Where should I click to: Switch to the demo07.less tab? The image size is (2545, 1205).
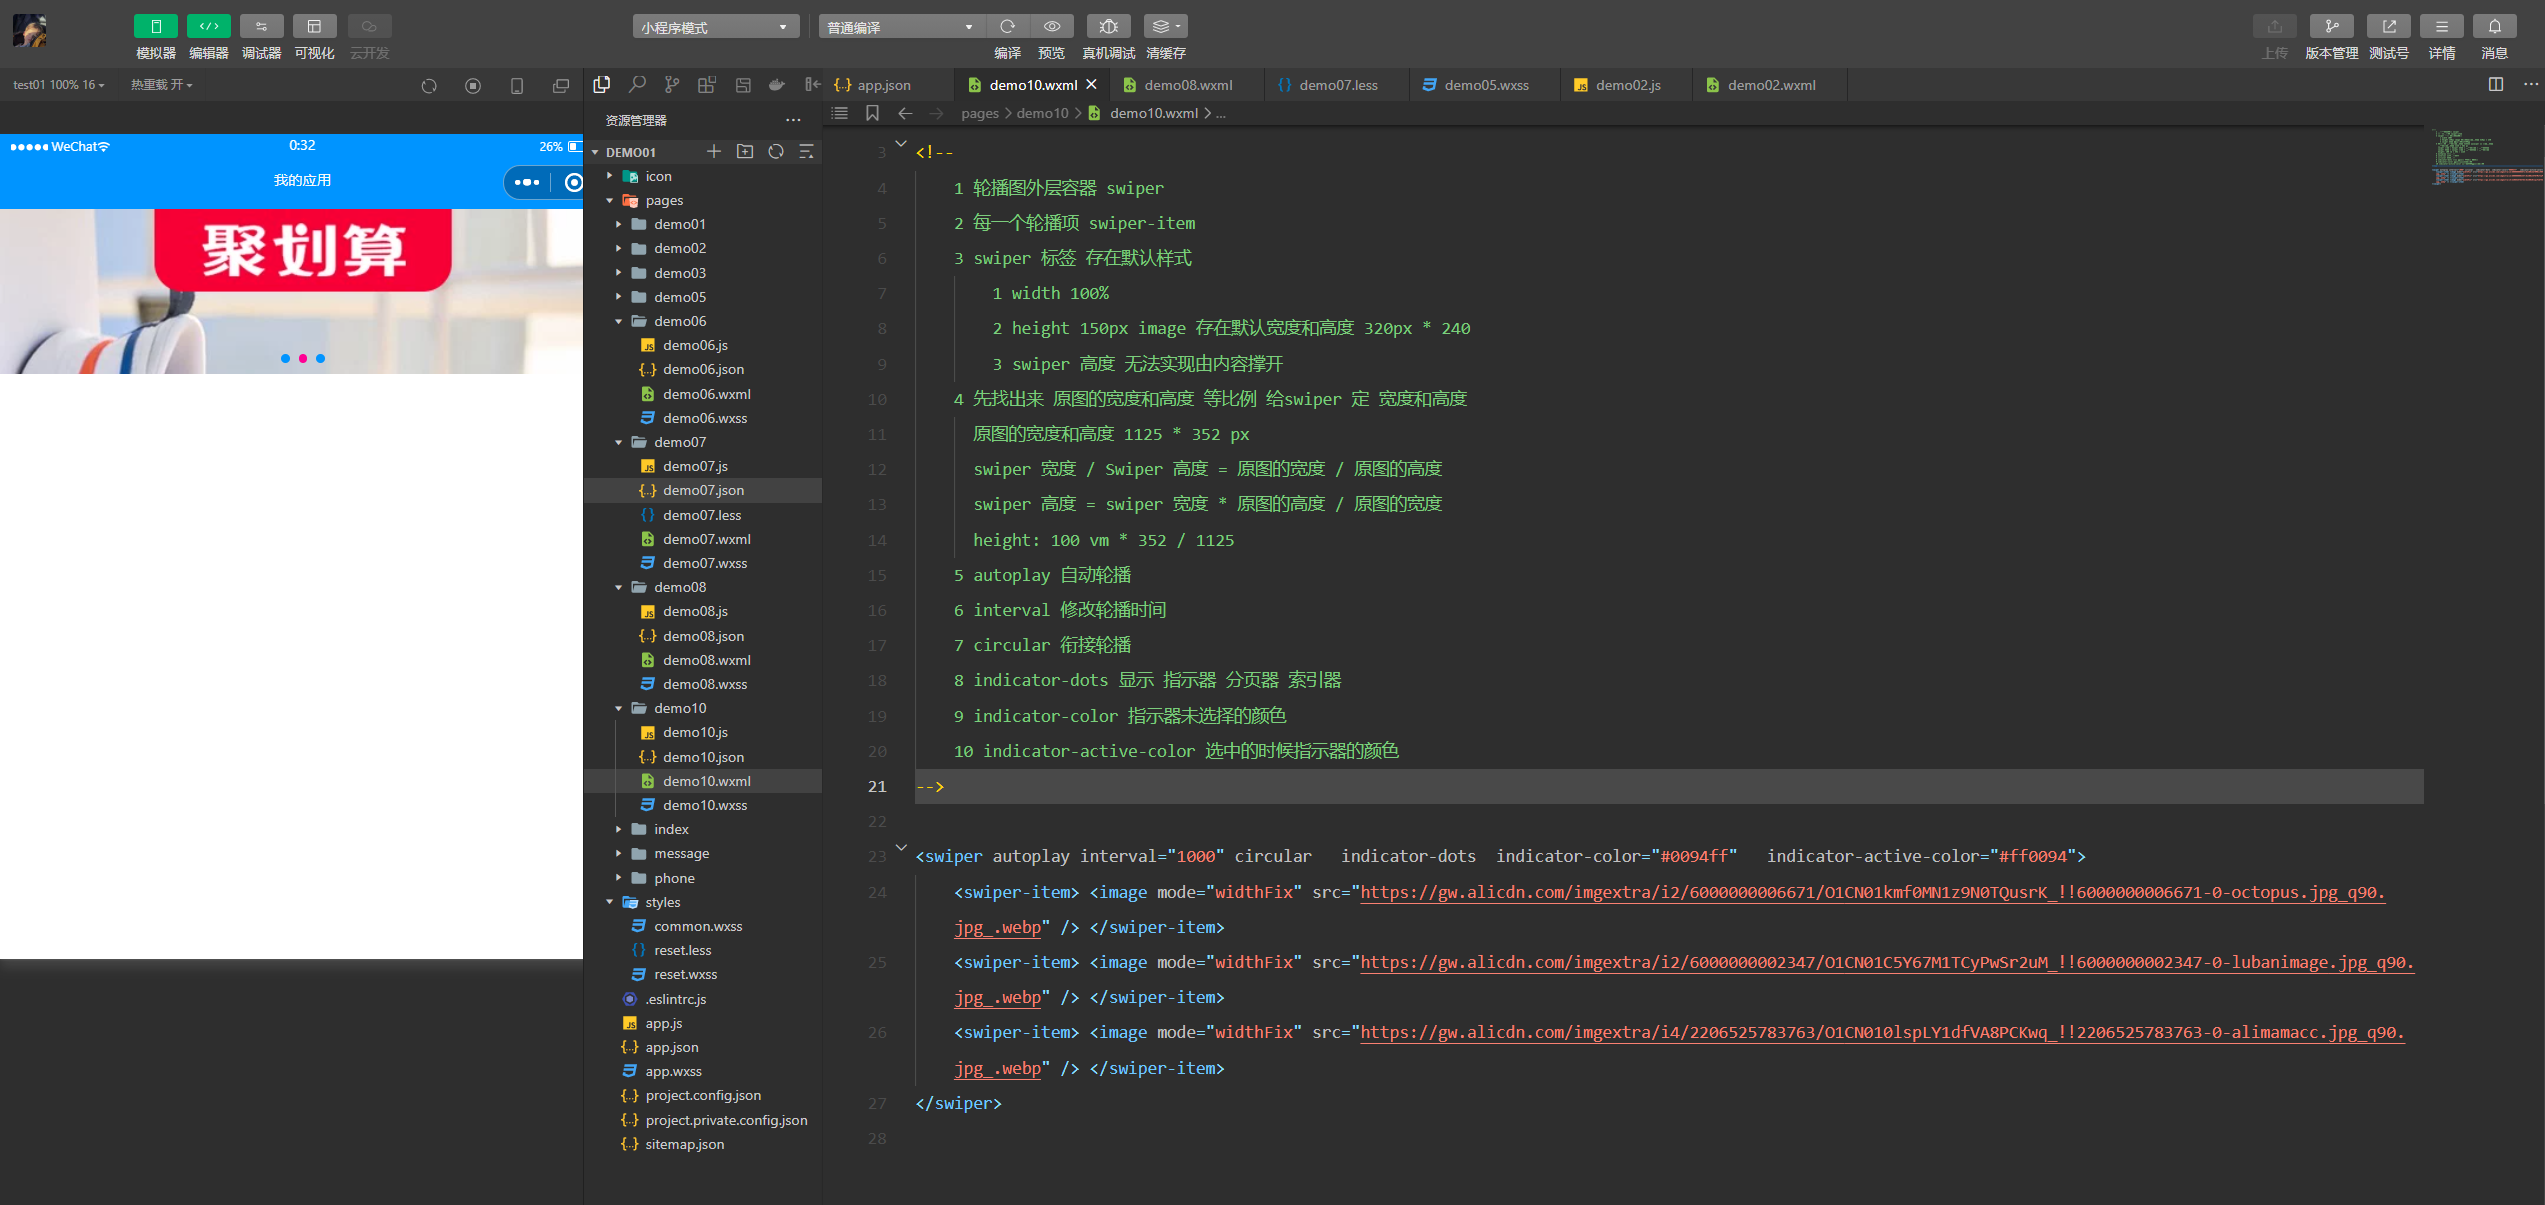[x=1338, y=85]
